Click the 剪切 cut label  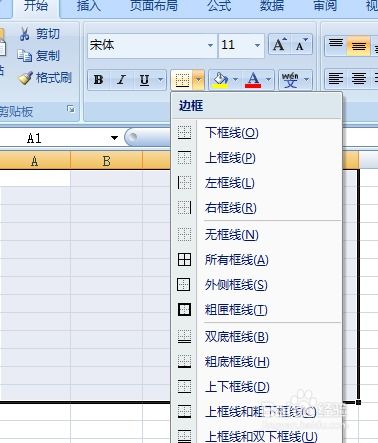(x=48, y=34)
